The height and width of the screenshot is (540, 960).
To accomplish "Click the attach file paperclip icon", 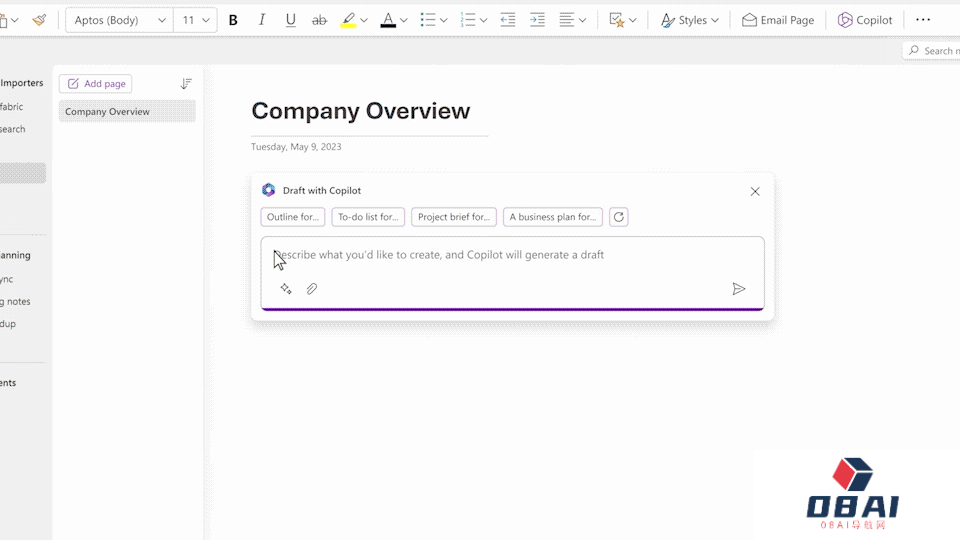I will point(312,289).
